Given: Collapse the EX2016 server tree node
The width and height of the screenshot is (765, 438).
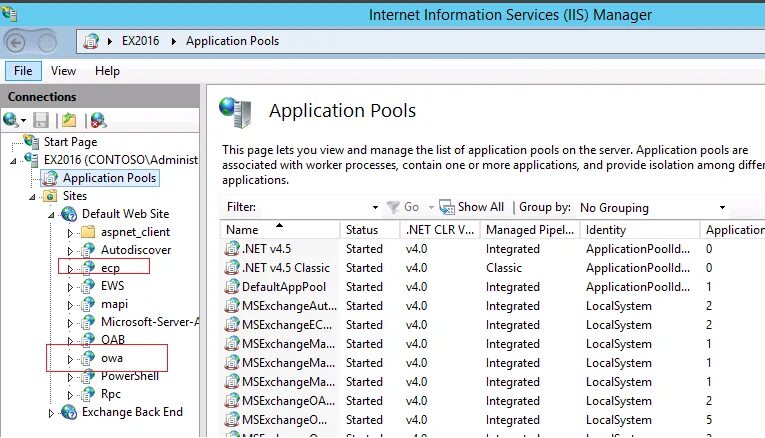Looking at the screenshot, I should point(13,160).
